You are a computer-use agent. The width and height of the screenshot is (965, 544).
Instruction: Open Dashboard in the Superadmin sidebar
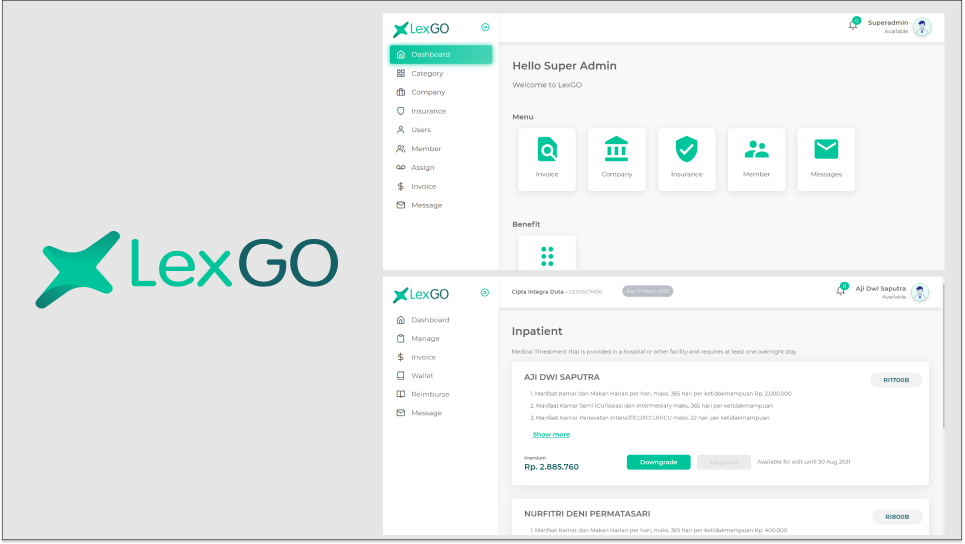click(x=441, y=54)
